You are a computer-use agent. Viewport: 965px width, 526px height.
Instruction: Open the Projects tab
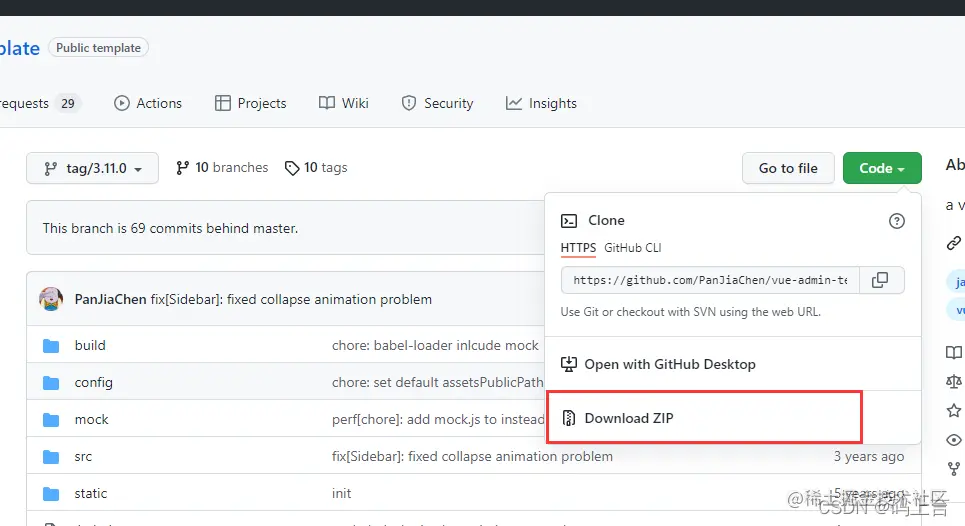click(250, 103)
